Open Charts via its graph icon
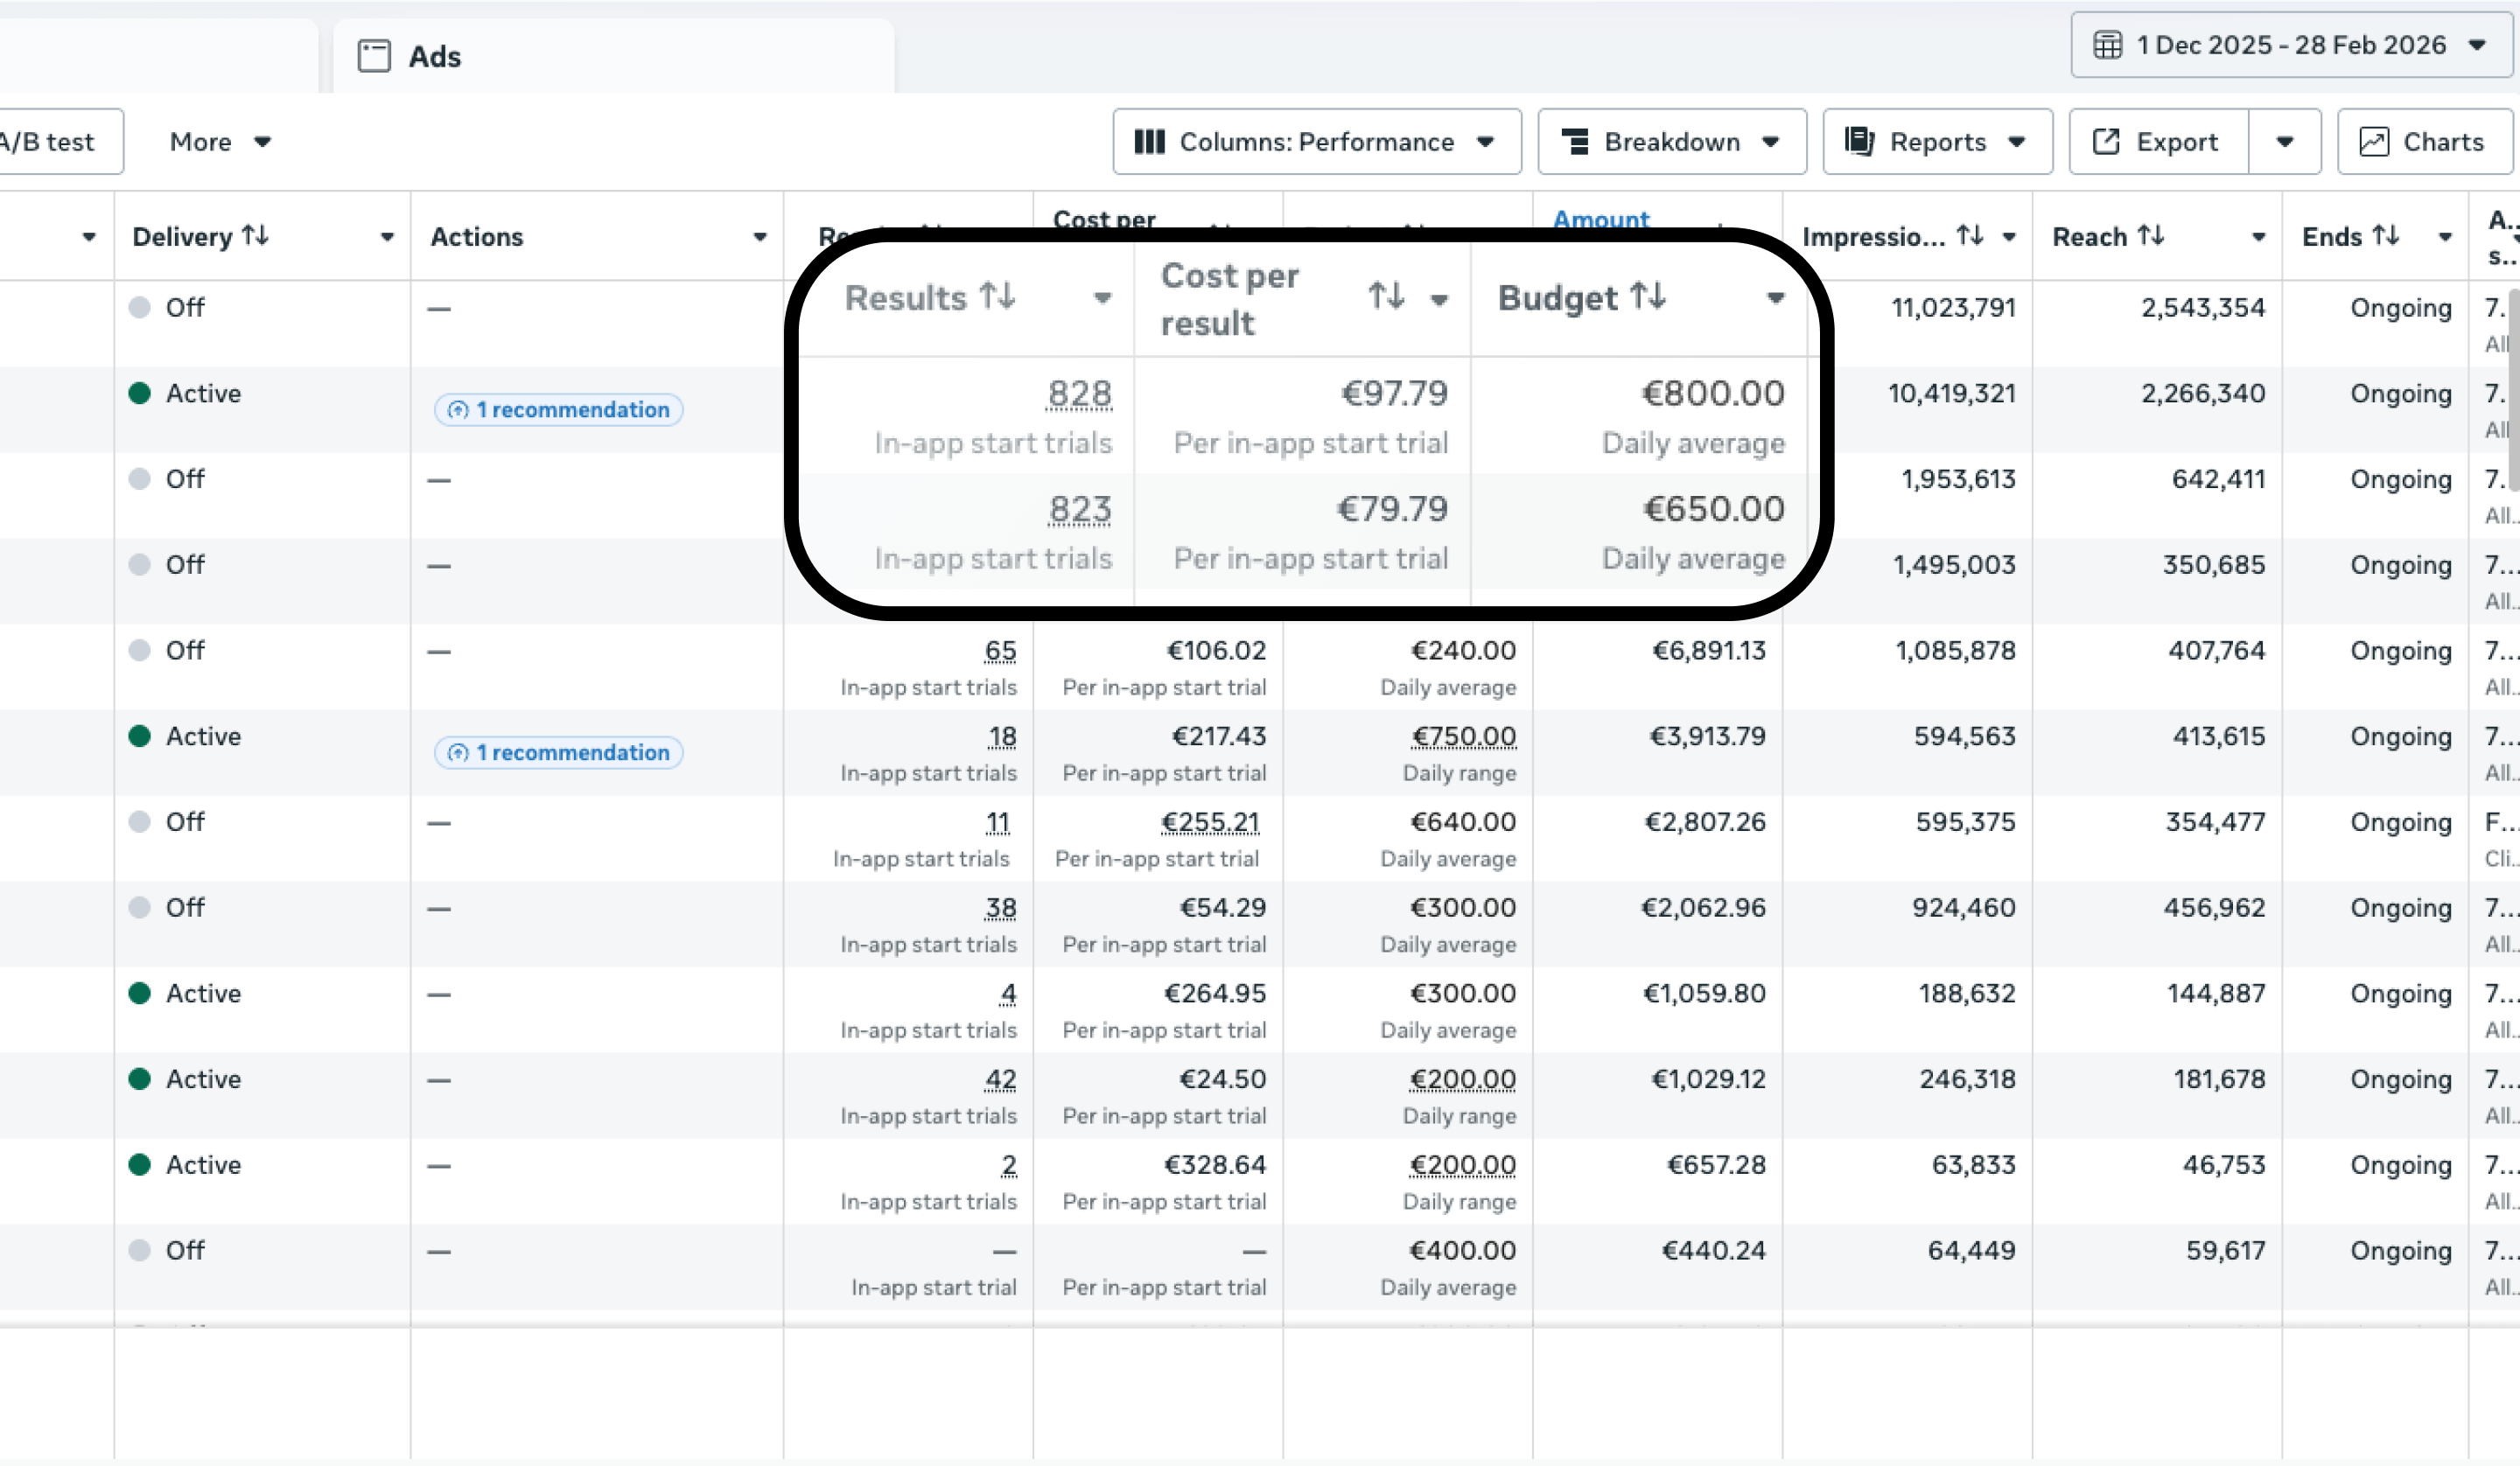The height and width of the screenshot is (1466, 2520). [x=2374, y=142]
